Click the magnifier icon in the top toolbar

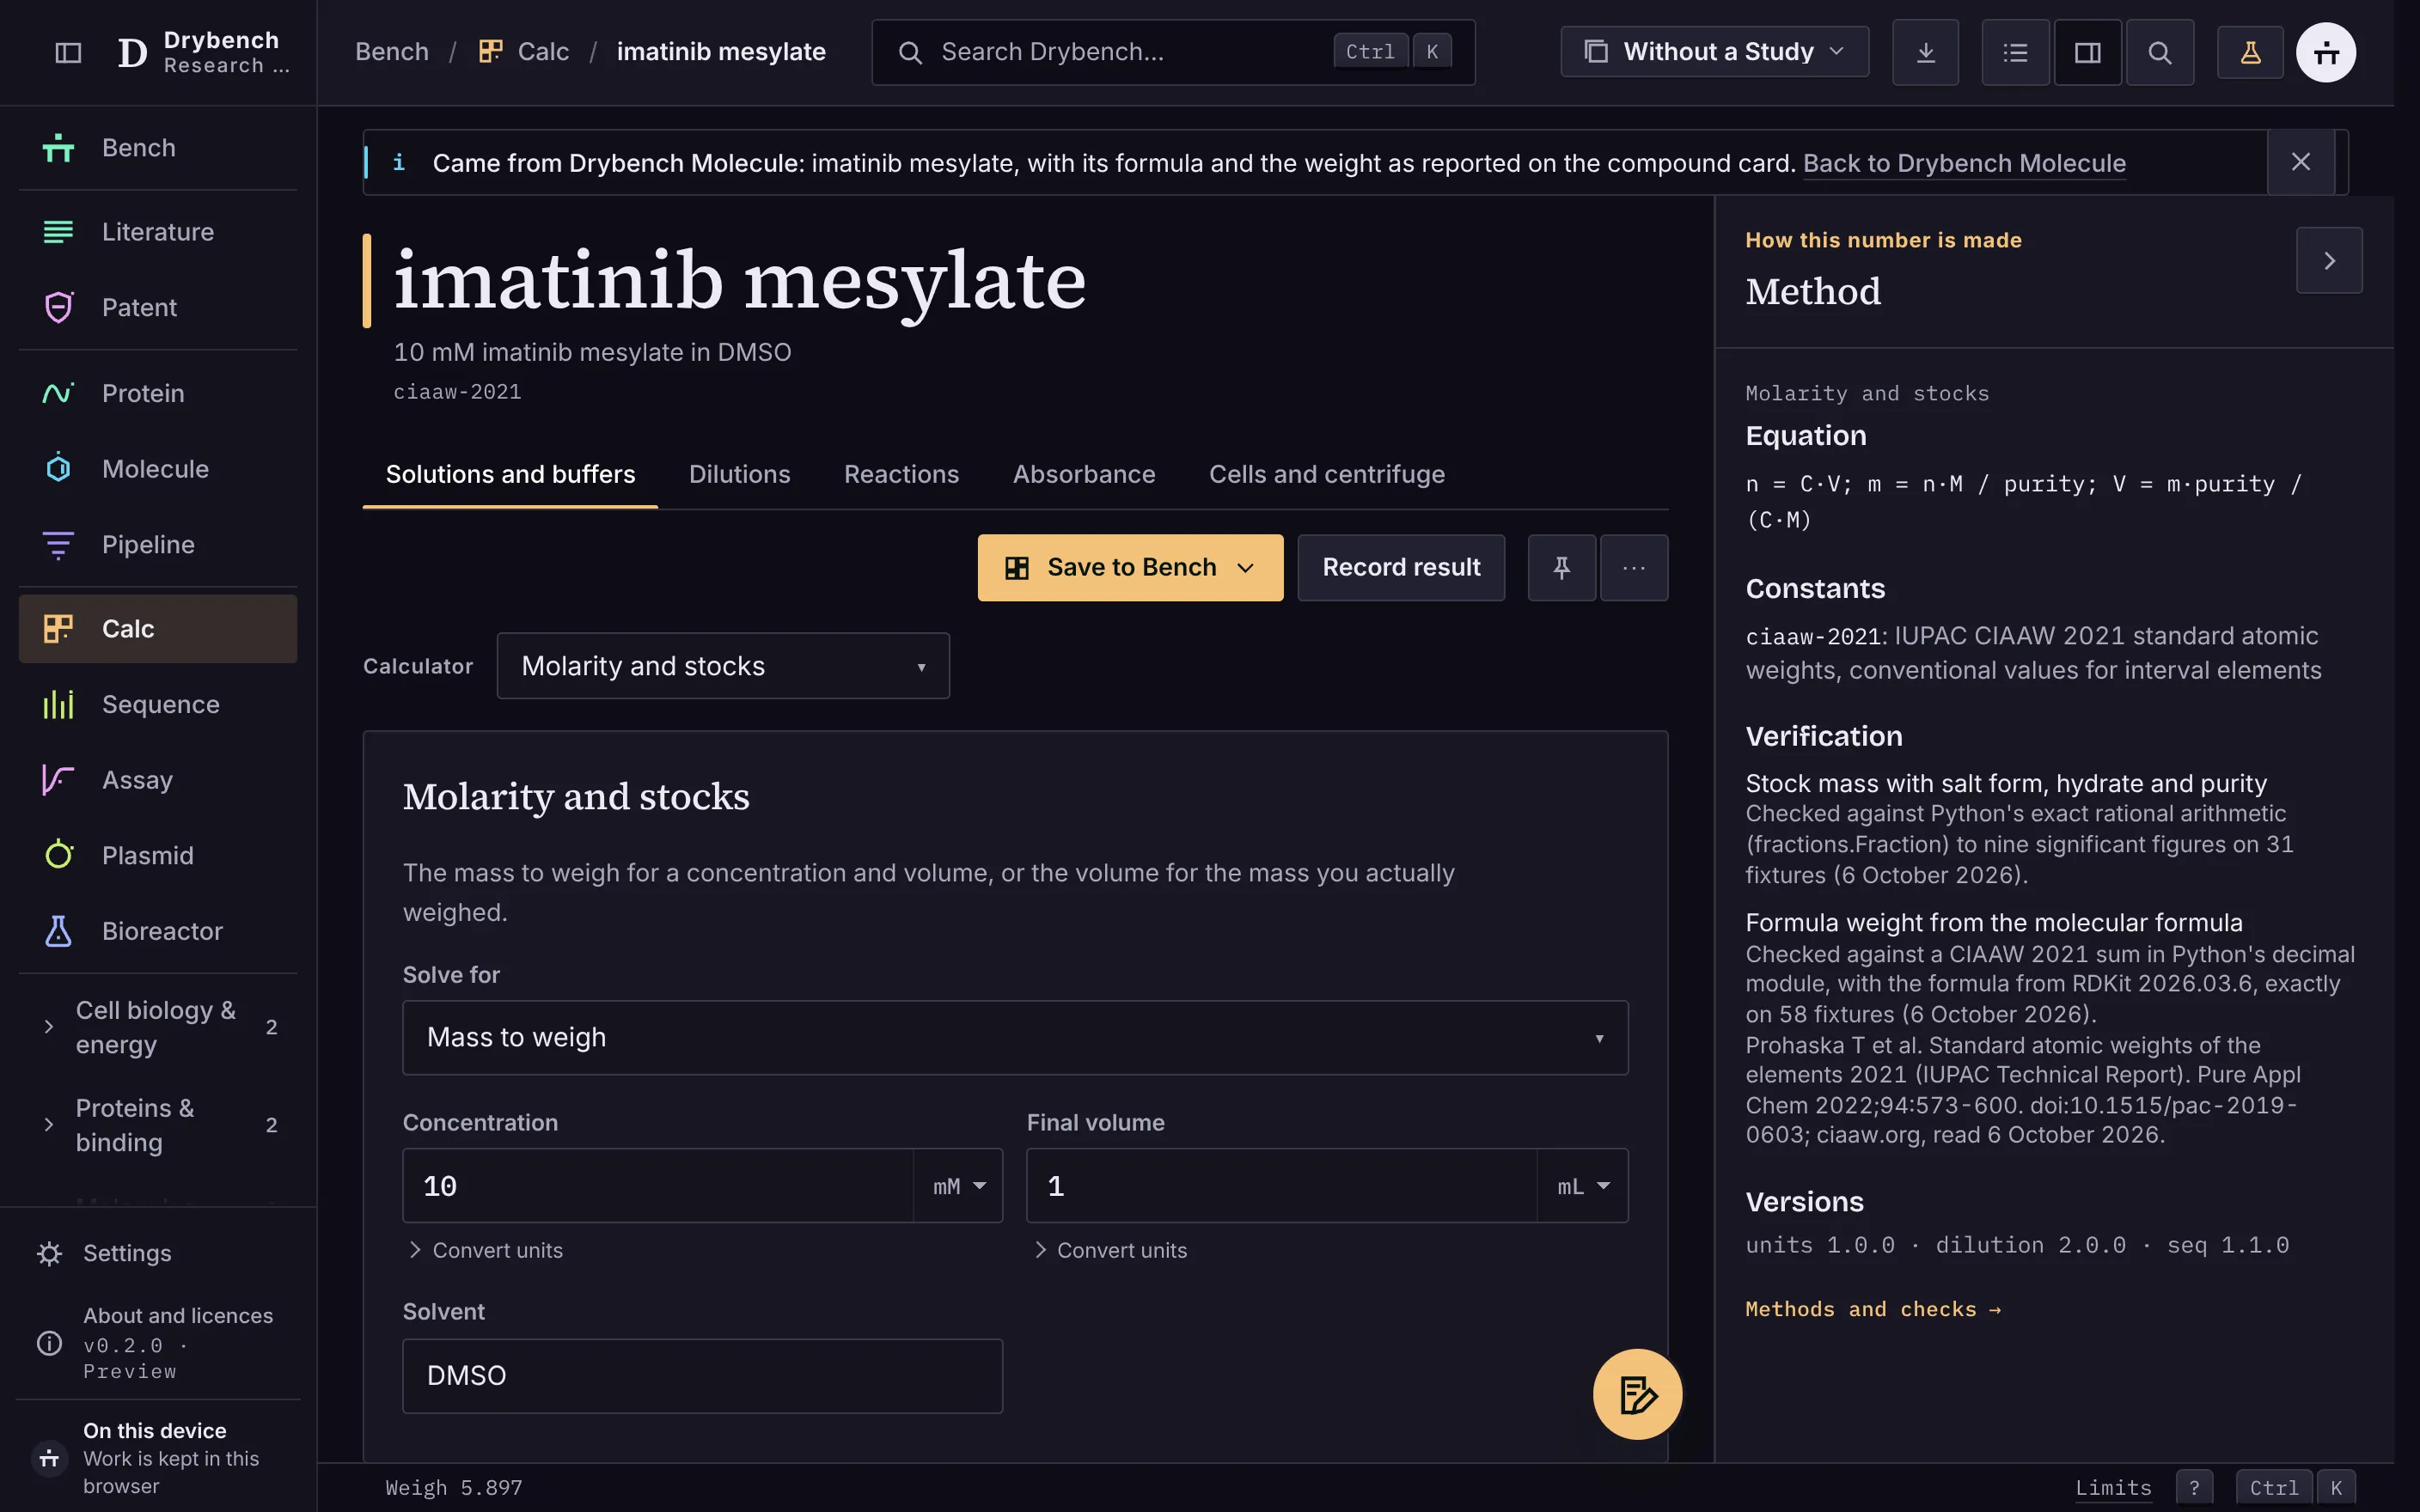click(x=2159, y=52)
